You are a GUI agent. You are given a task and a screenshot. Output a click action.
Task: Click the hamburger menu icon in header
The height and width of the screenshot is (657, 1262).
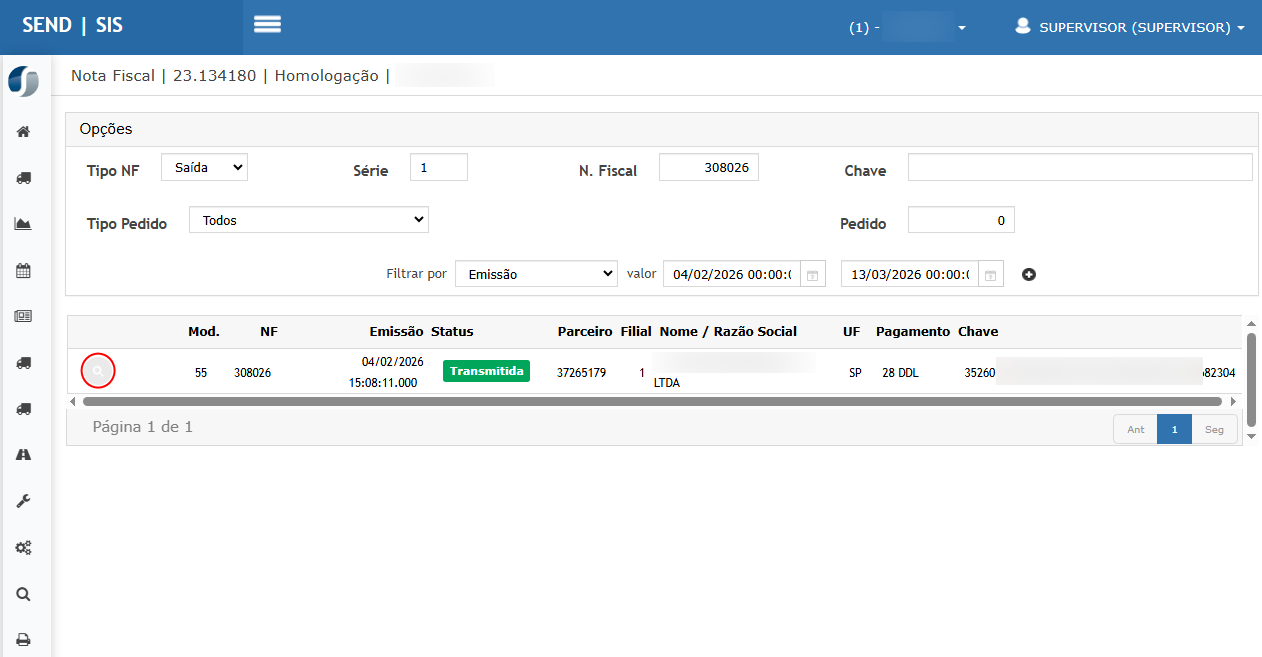click(267, 25)
